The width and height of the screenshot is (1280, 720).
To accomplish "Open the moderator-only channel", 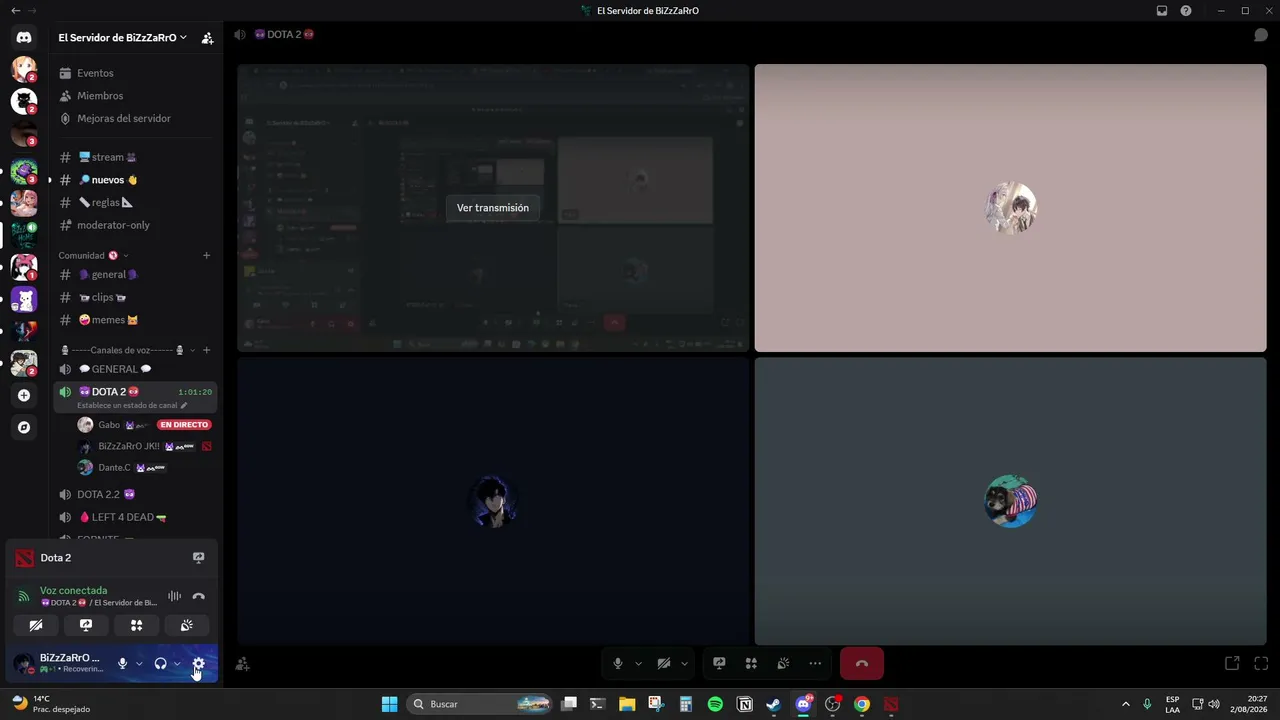I will pyautogui.click(x=135, y=225).
